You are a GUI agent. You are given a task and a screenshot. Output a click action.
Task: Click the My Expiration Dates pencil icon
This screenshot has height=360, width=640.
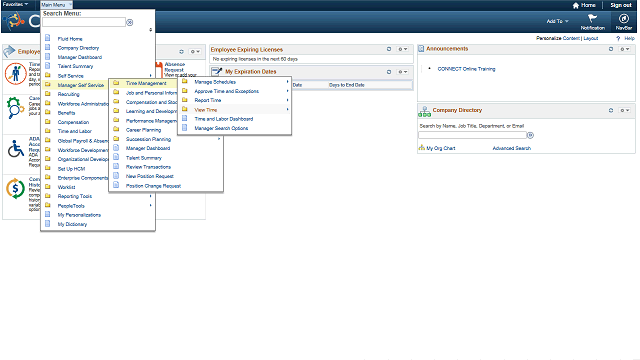[217, 71]
